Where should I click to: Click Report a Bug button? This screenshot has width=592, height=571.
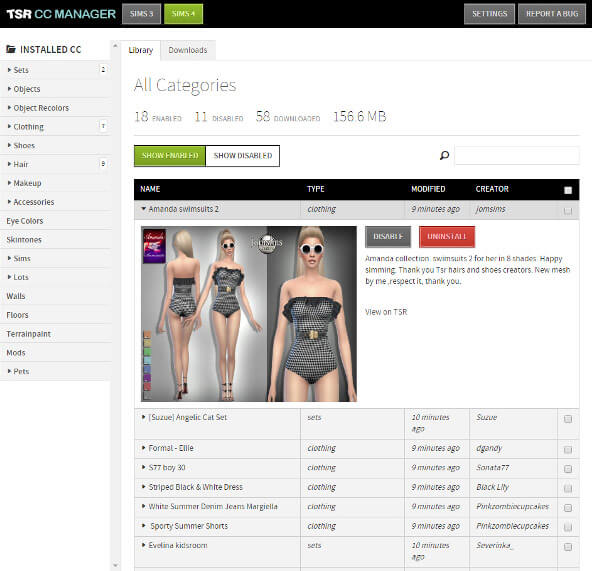(x=552, y=14)
